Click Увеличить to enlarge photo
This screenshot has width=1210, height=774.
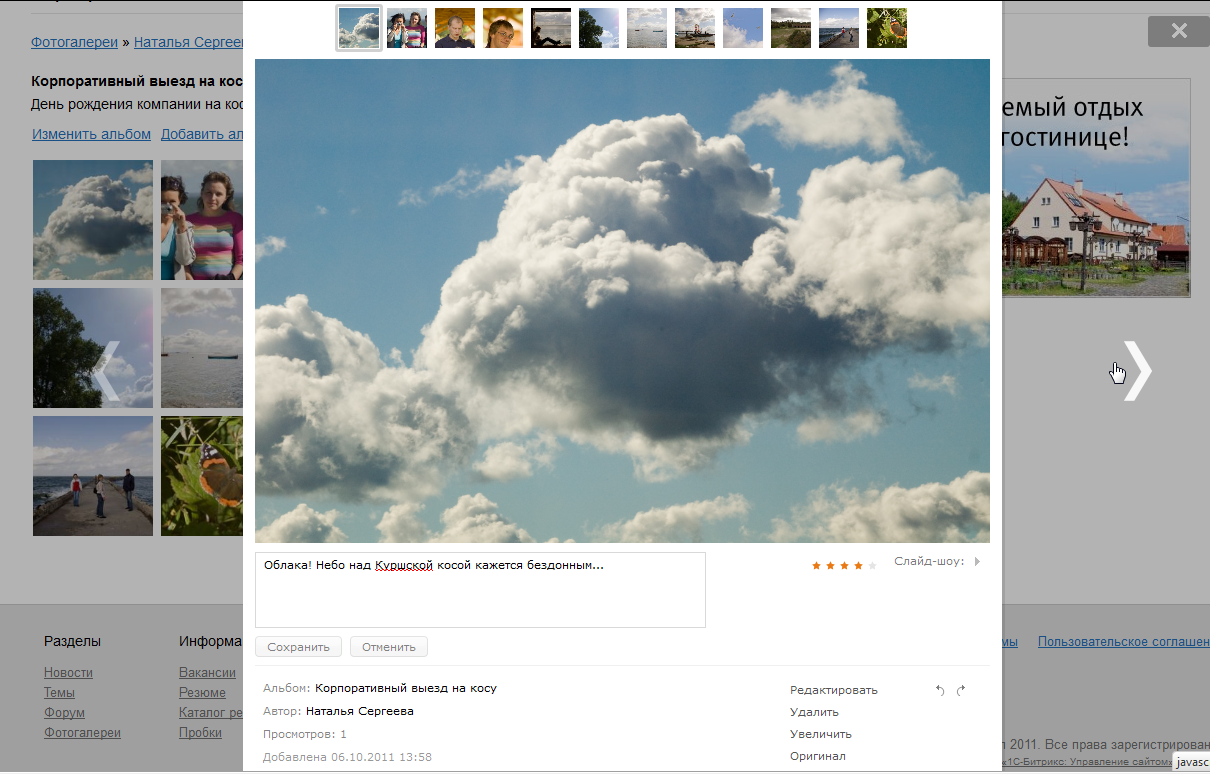coord(820,734)
